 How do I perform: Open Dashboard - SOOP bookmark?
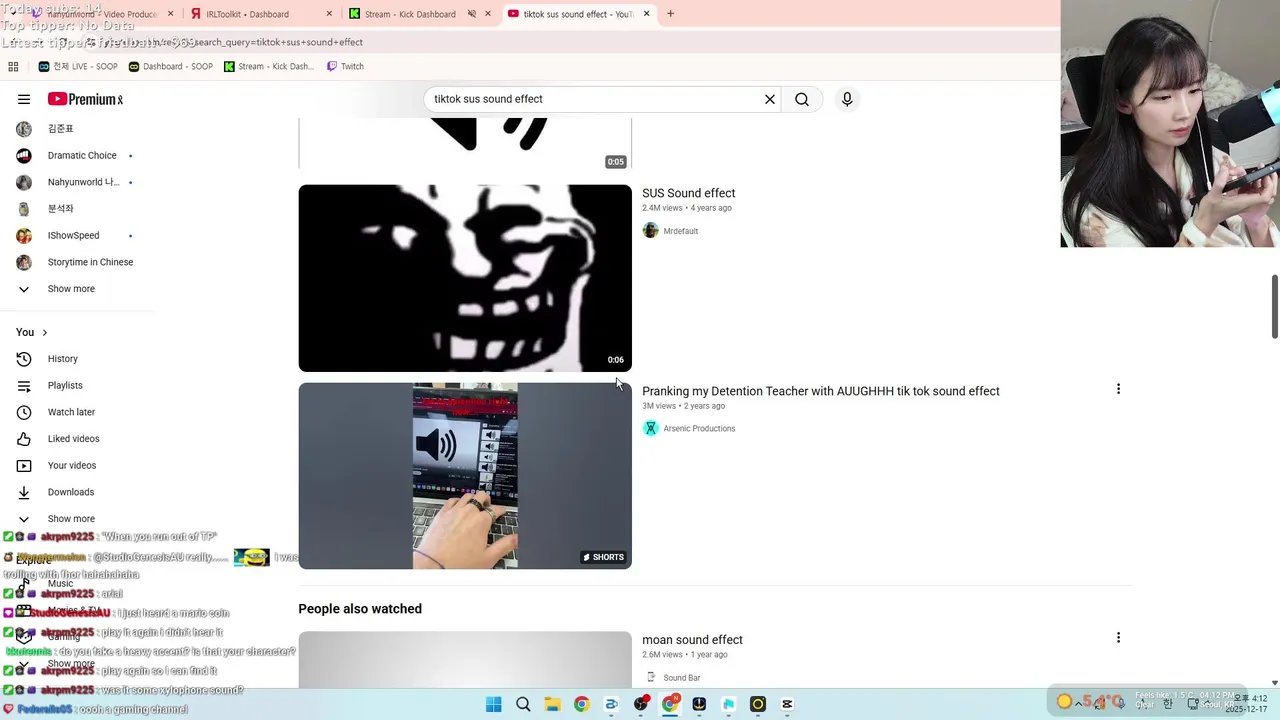(170, 66)
